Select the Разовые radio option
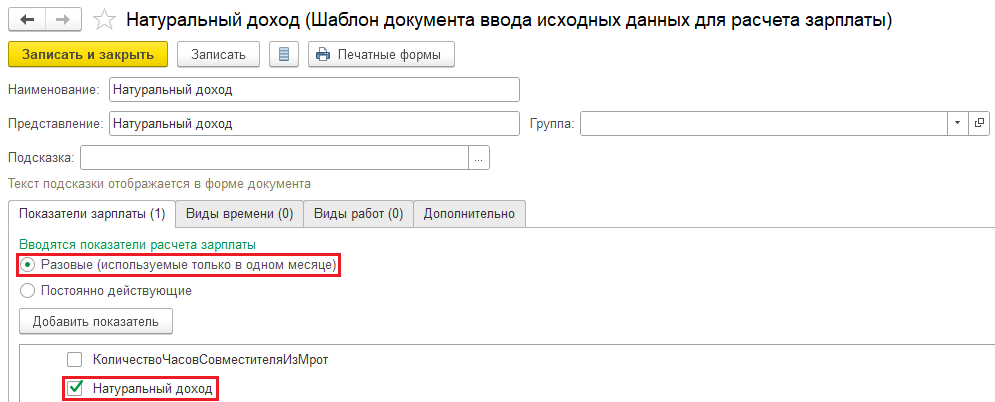The width and height of the screenshot is (995, 402). point(27,265)
